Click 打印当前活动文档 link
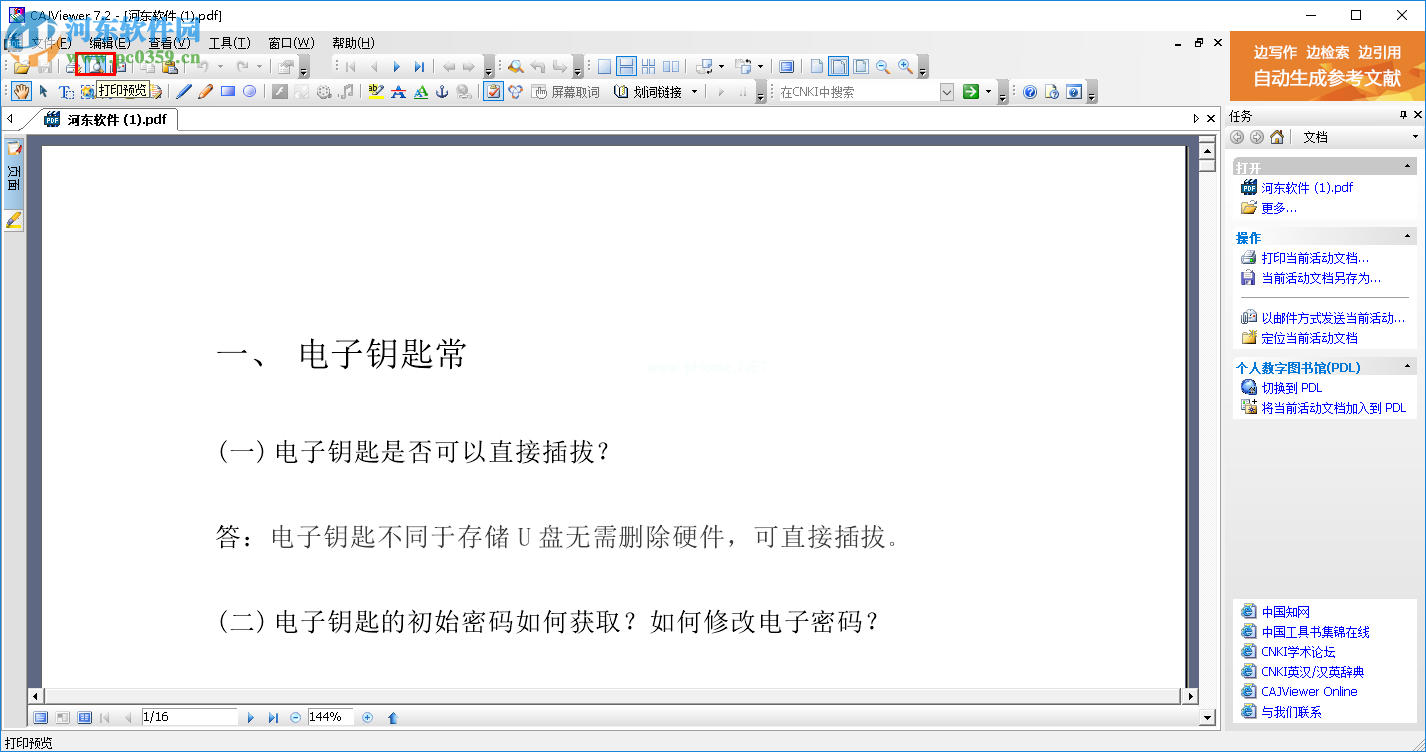1426x752 pixels. (1315, 258)
